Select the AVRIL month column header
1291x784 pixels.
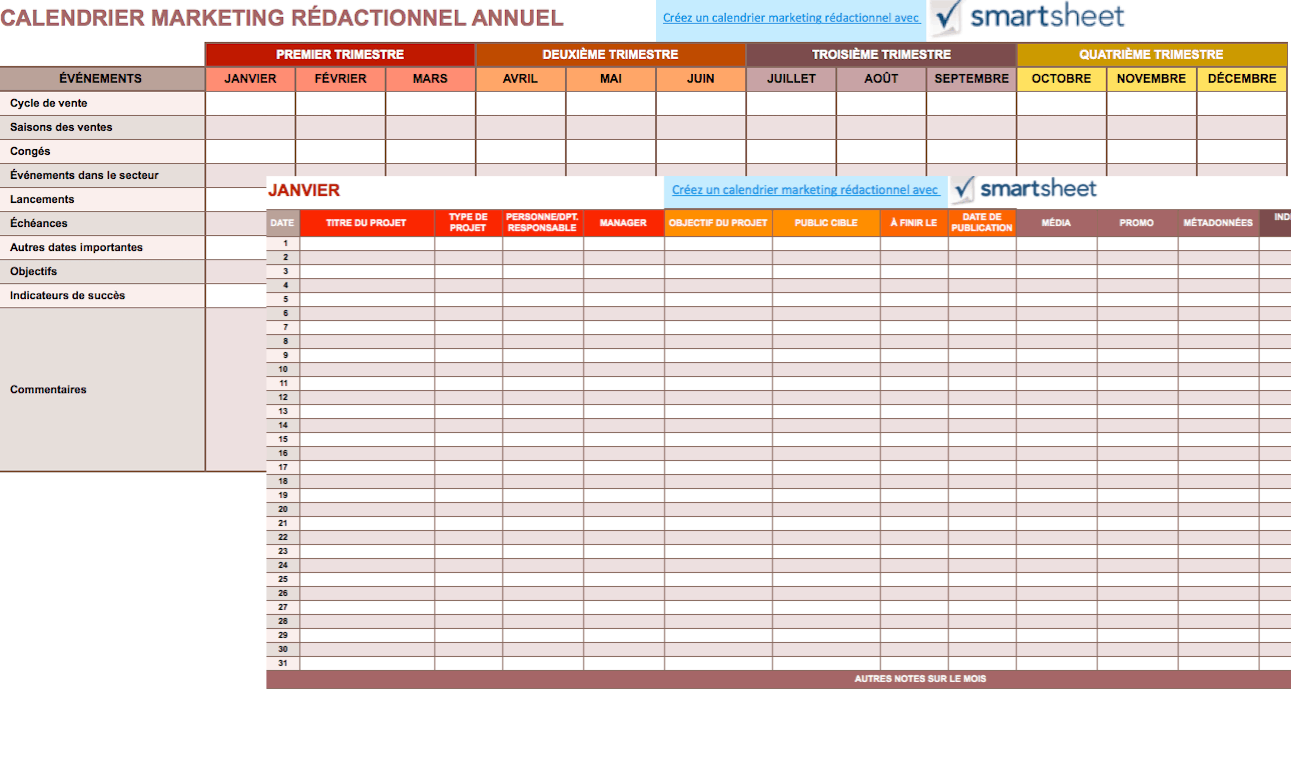(520, 79)
